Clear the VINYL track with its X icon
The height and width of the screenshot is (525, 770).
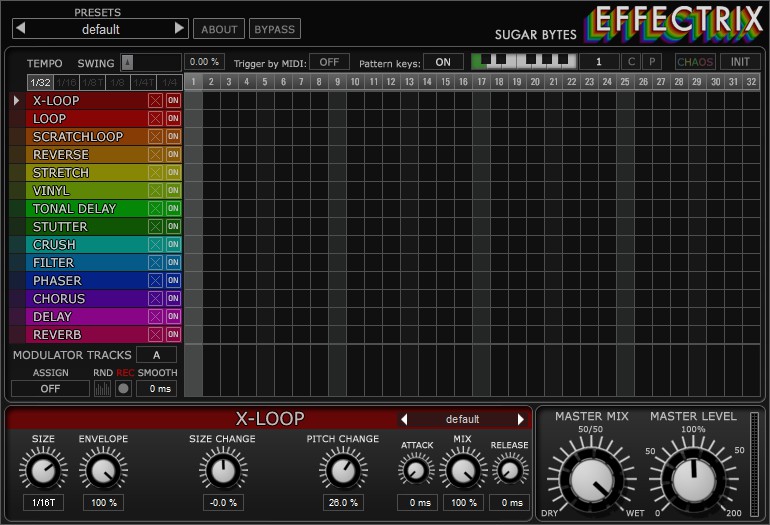point(155,191)
